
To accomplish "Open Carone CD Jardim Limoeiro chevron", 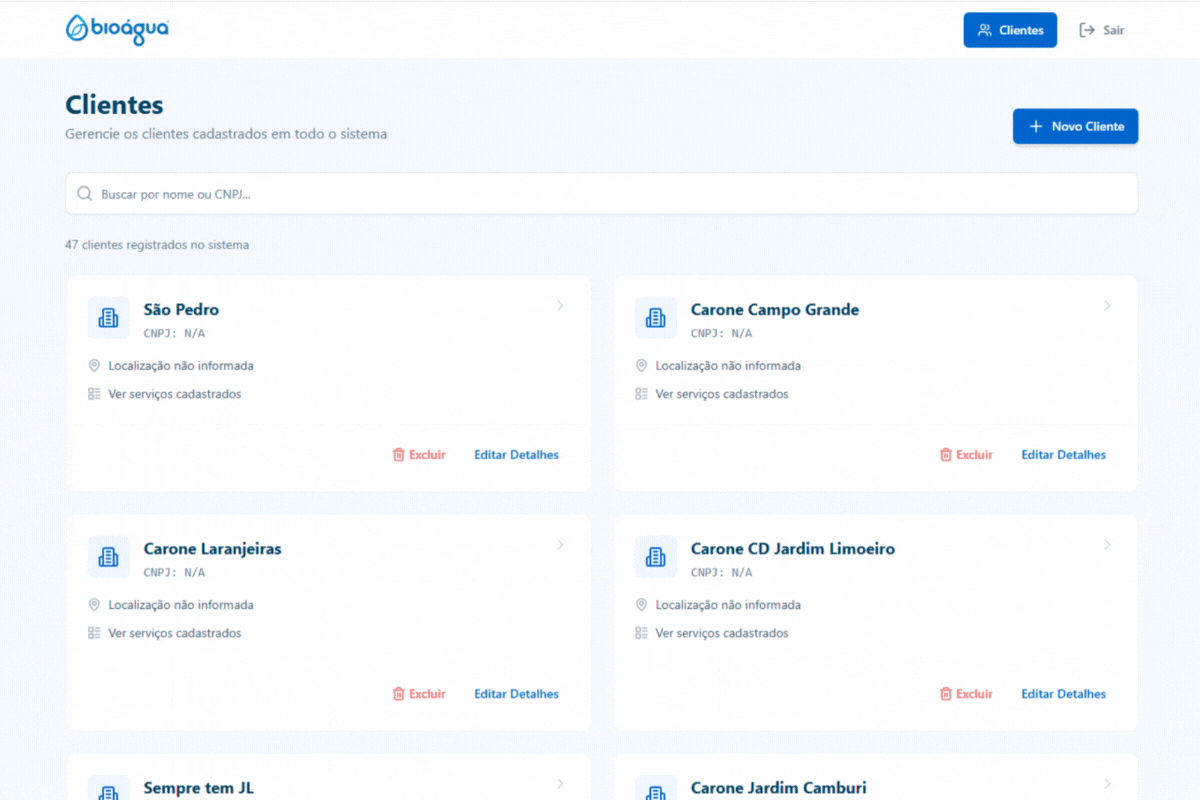I will pyautogui.click(x=1107, y=545).
